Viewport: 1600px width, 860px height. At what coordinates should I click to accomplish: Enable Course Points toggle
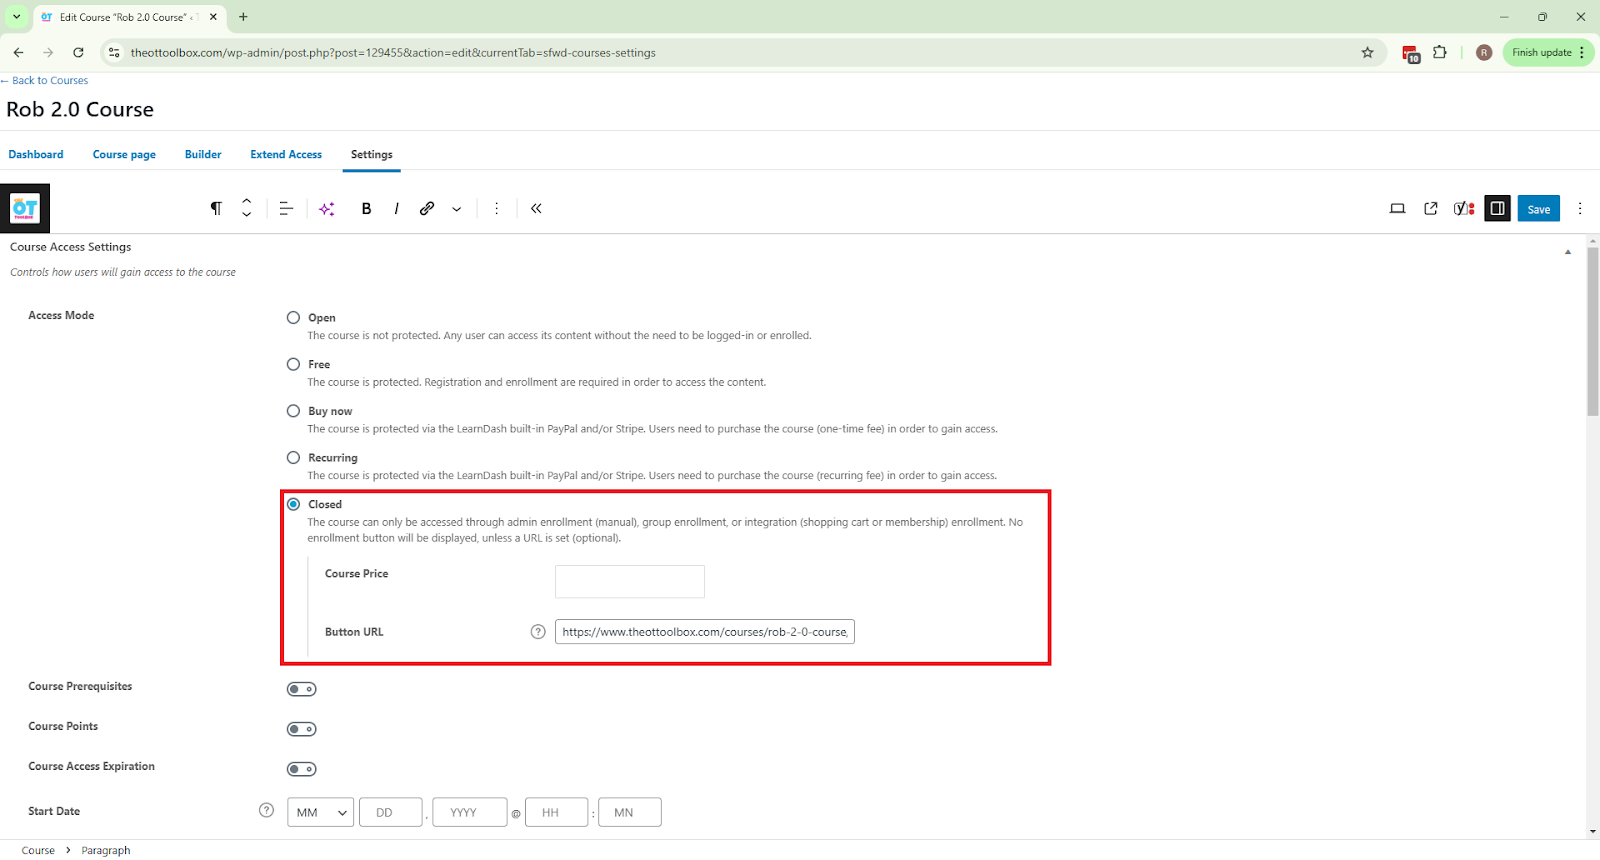[x=301, y=729]
